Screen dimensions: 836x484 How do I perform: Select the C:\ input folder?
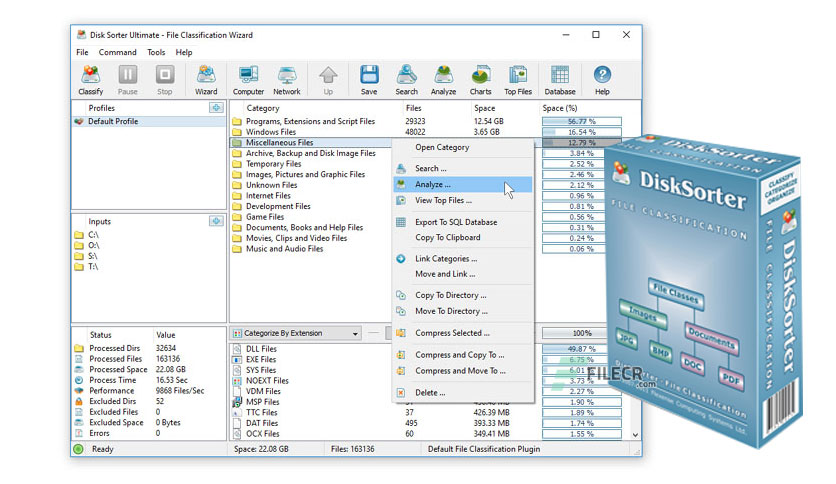87,235
